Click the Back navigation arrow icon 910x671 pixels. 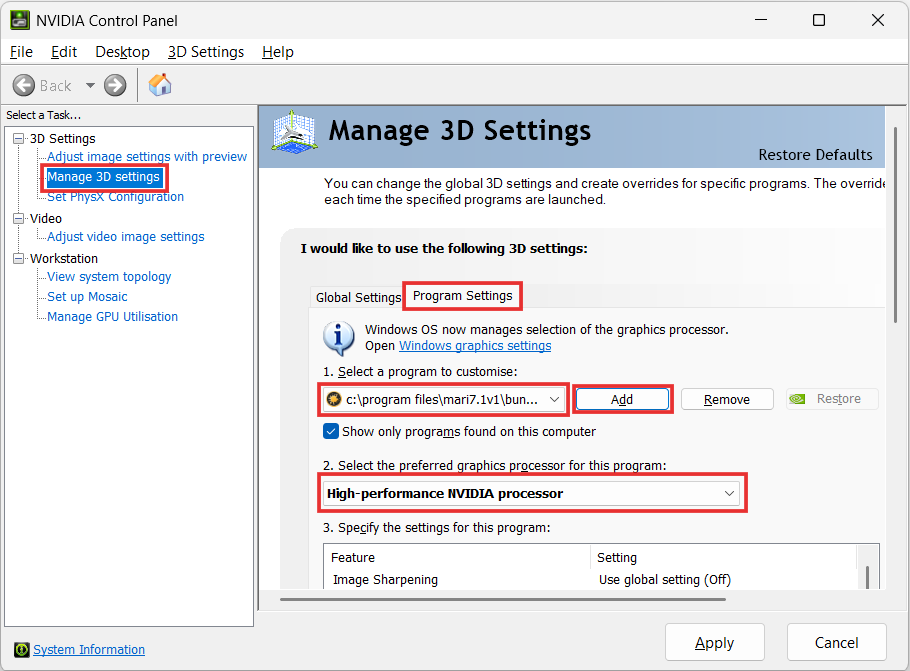point(25,85)
